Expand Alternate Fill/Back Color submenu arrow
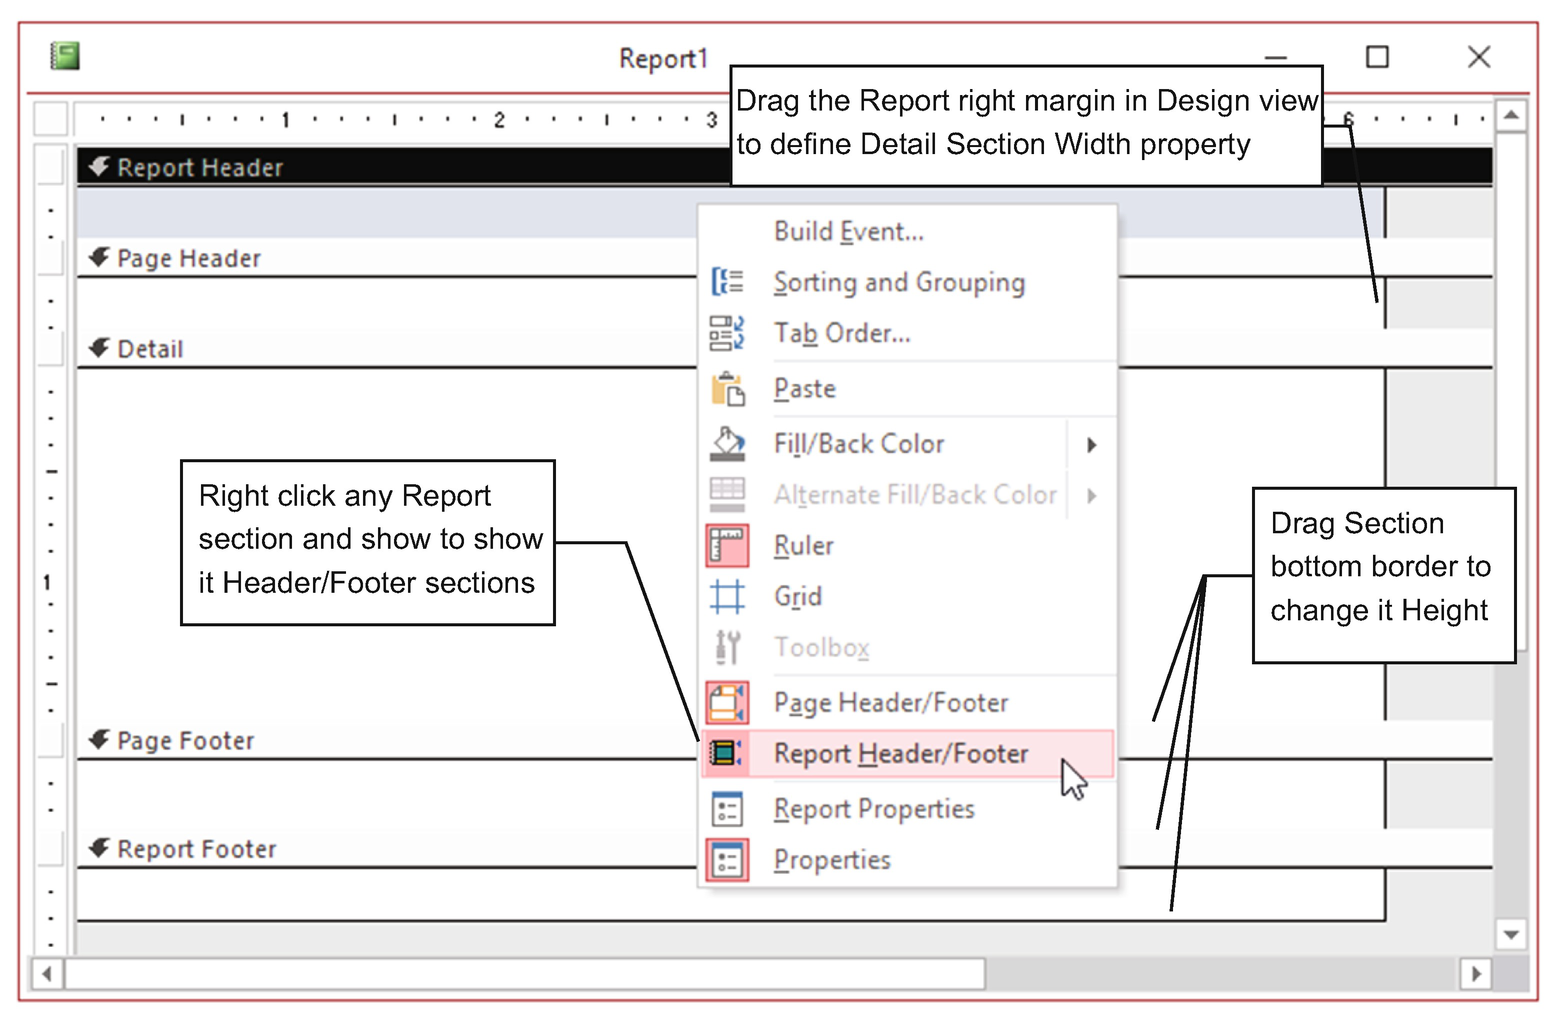The height and width of the screenshot is (1017, 1550). point(1092,495)
